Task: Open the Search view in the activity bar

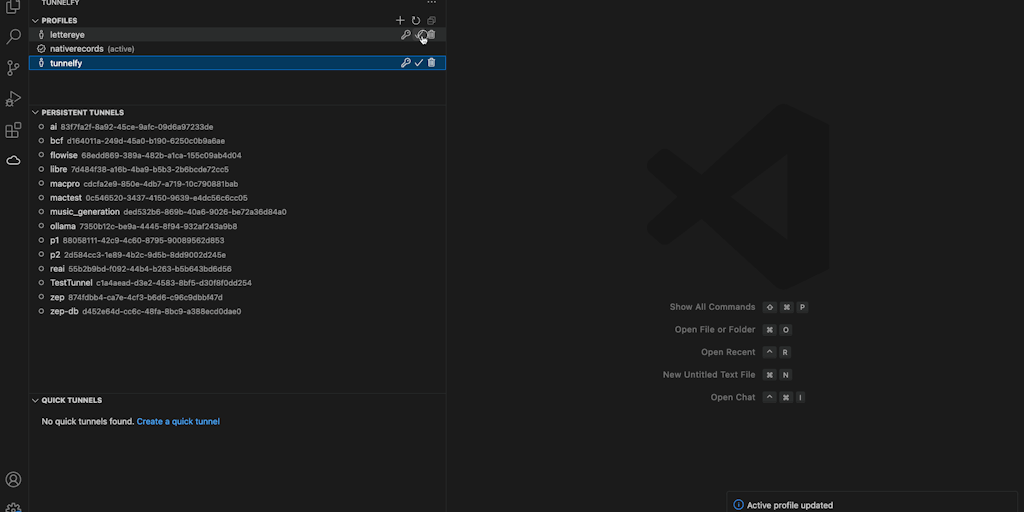Action: 13,37
